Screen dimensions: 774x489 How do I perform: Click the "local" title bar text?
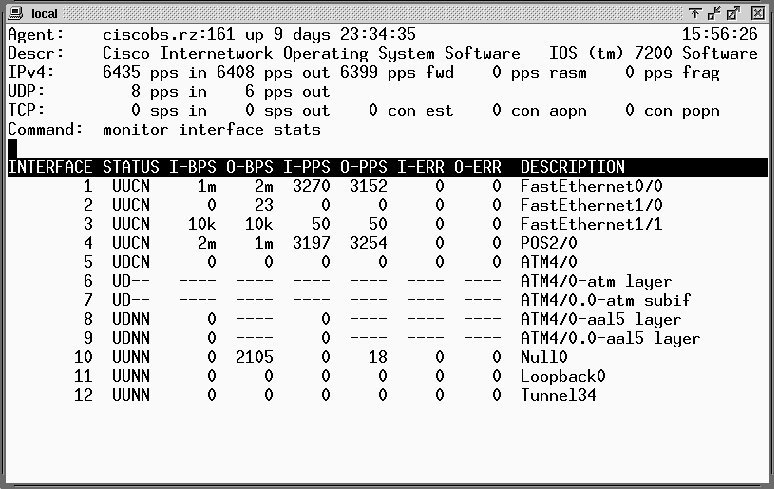click(x=44, y=12)
